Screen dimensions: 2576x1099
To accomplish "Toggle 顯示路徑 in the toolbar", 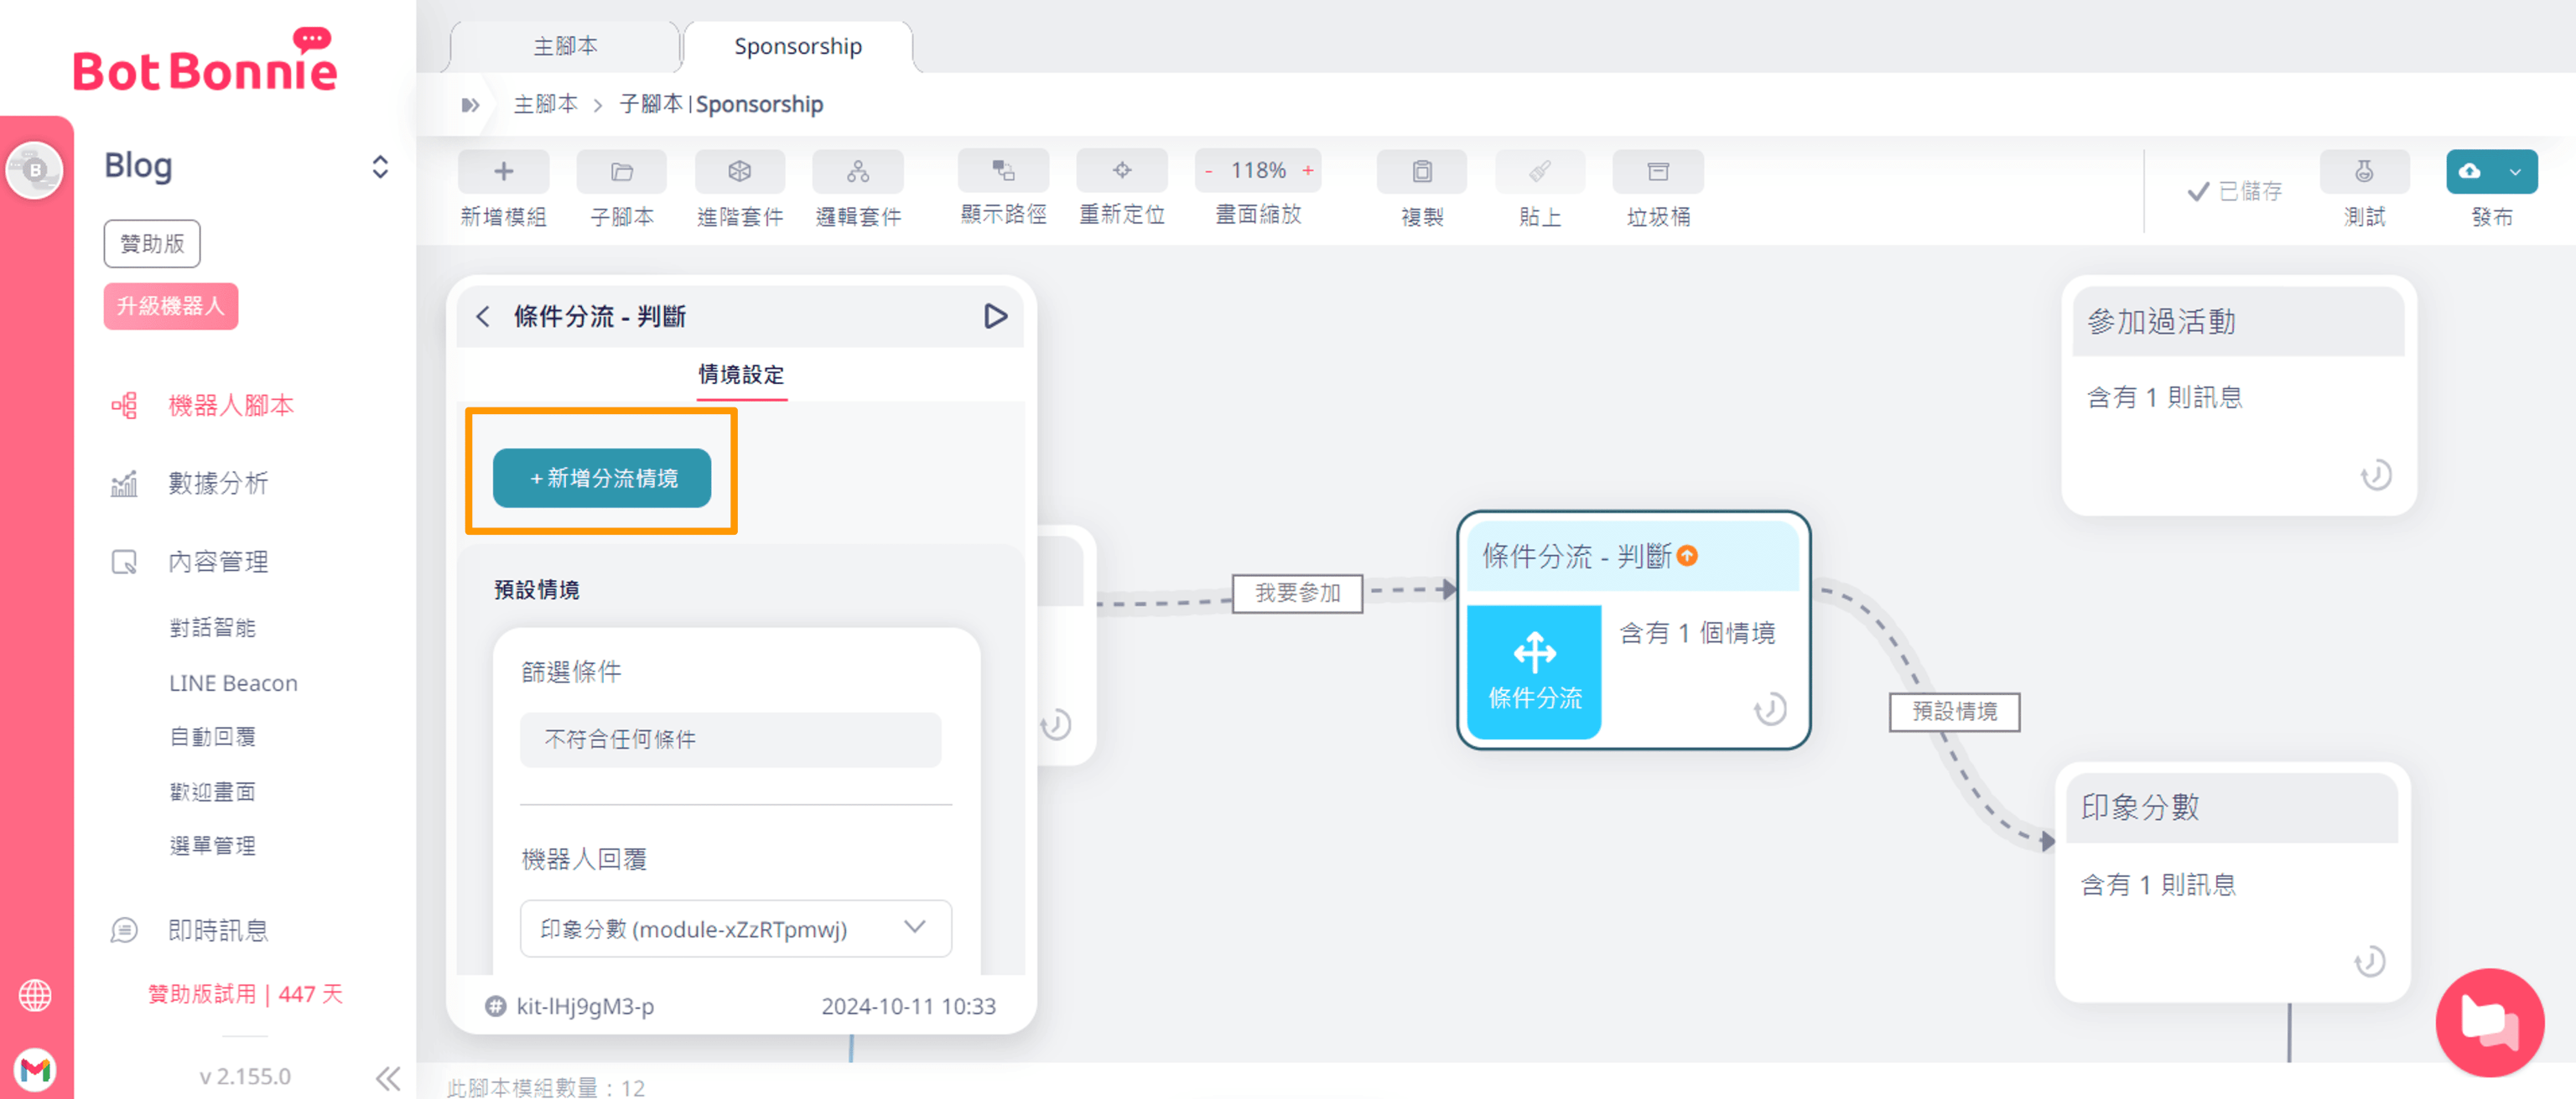I will [x=1003, y=171].
